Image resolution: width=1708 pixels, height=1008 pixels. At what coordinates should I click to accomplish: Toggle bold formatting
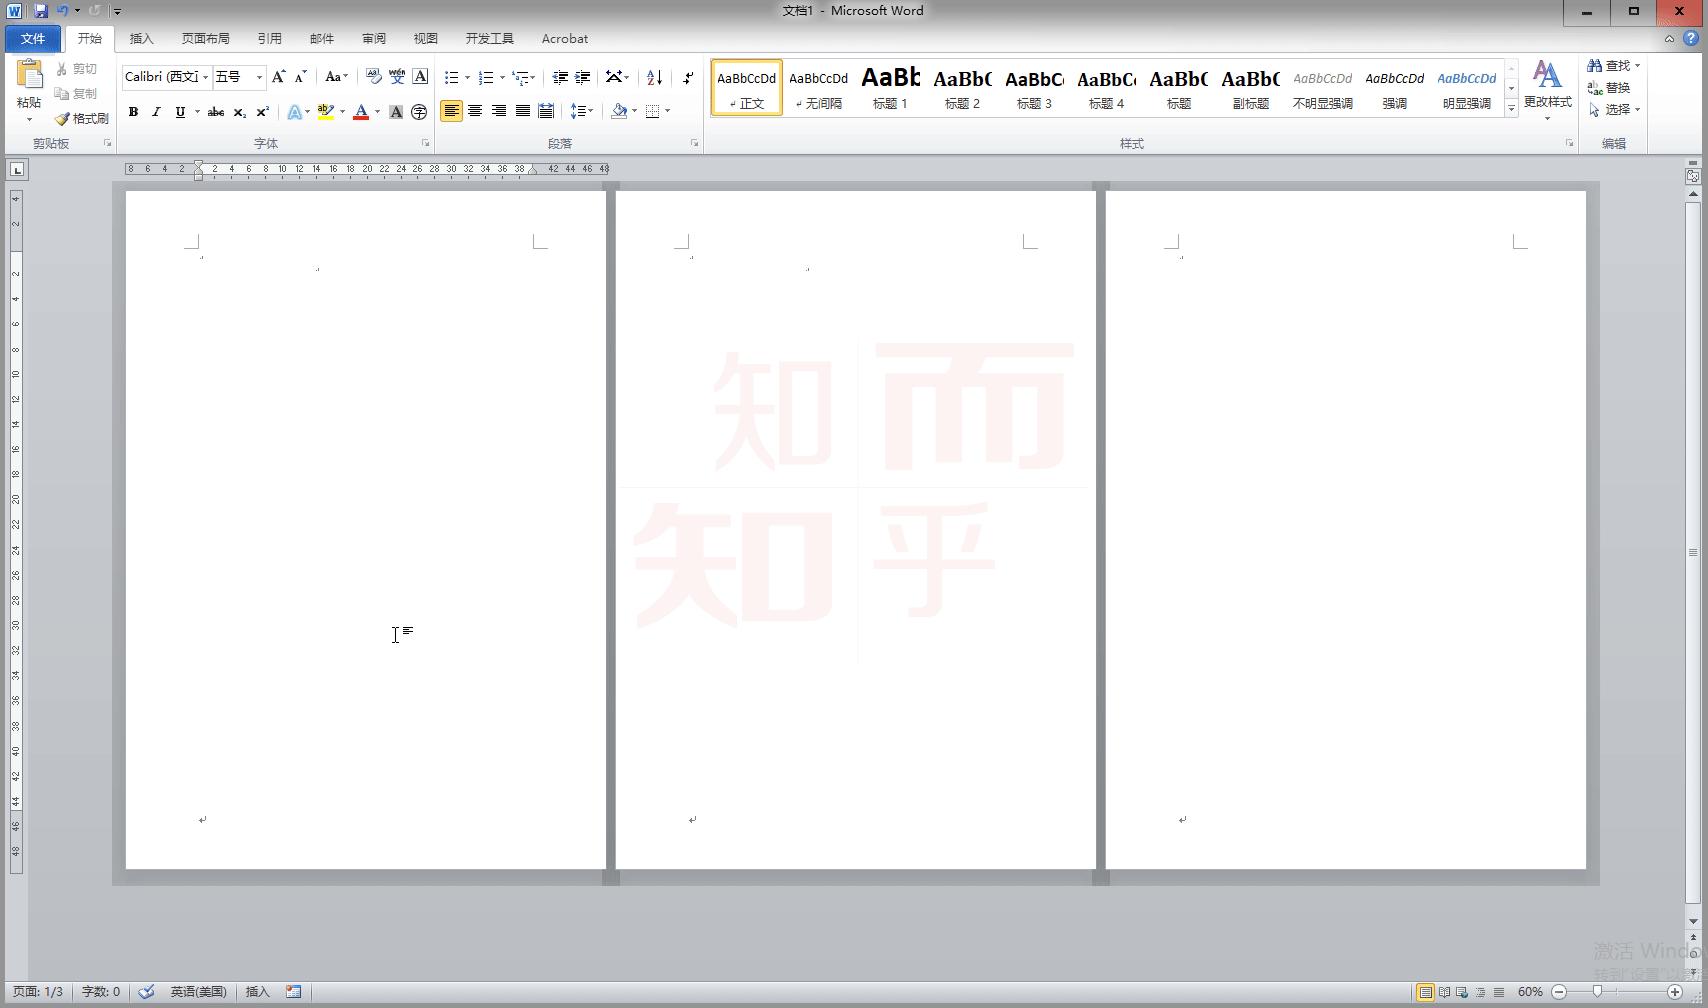133,112
